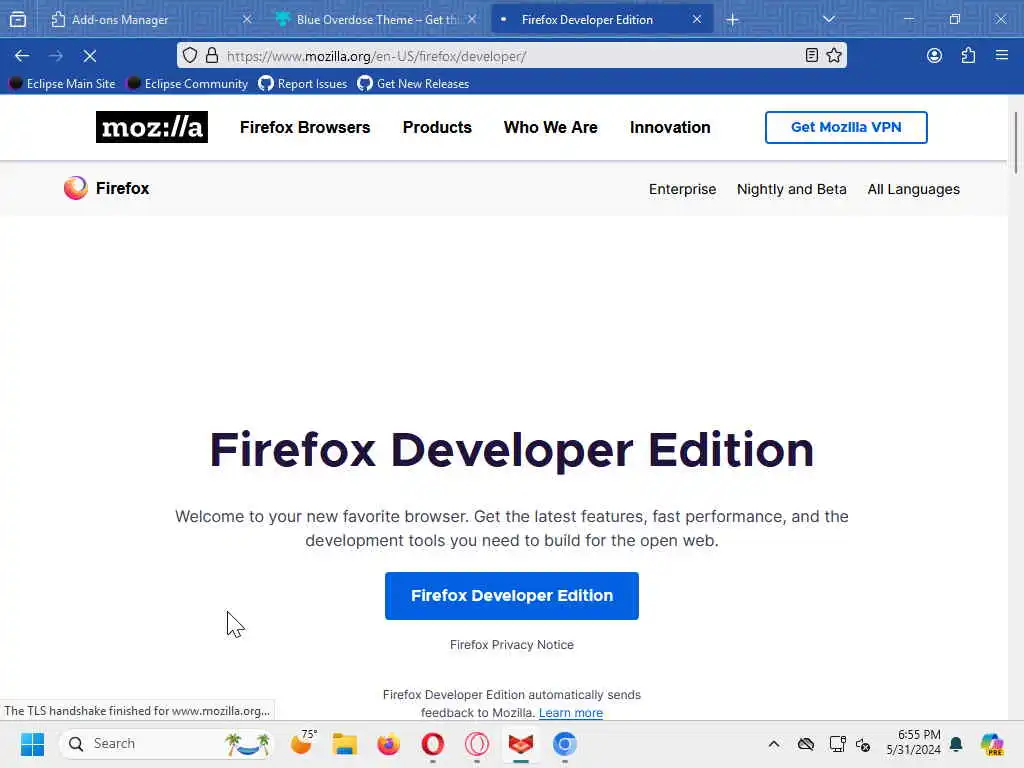Open Nightly and Beta link
Viewport: 1024px width, 768px height.
click(x=792, y=189)
